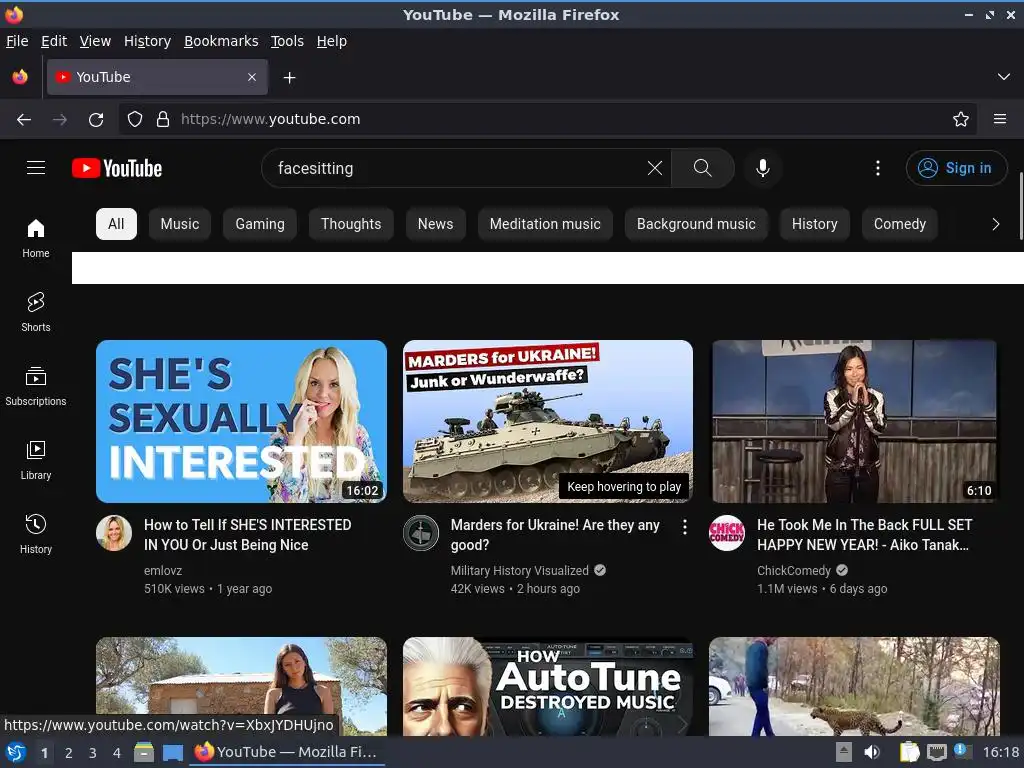Switch to workspace 2

[x=69, y=753]
